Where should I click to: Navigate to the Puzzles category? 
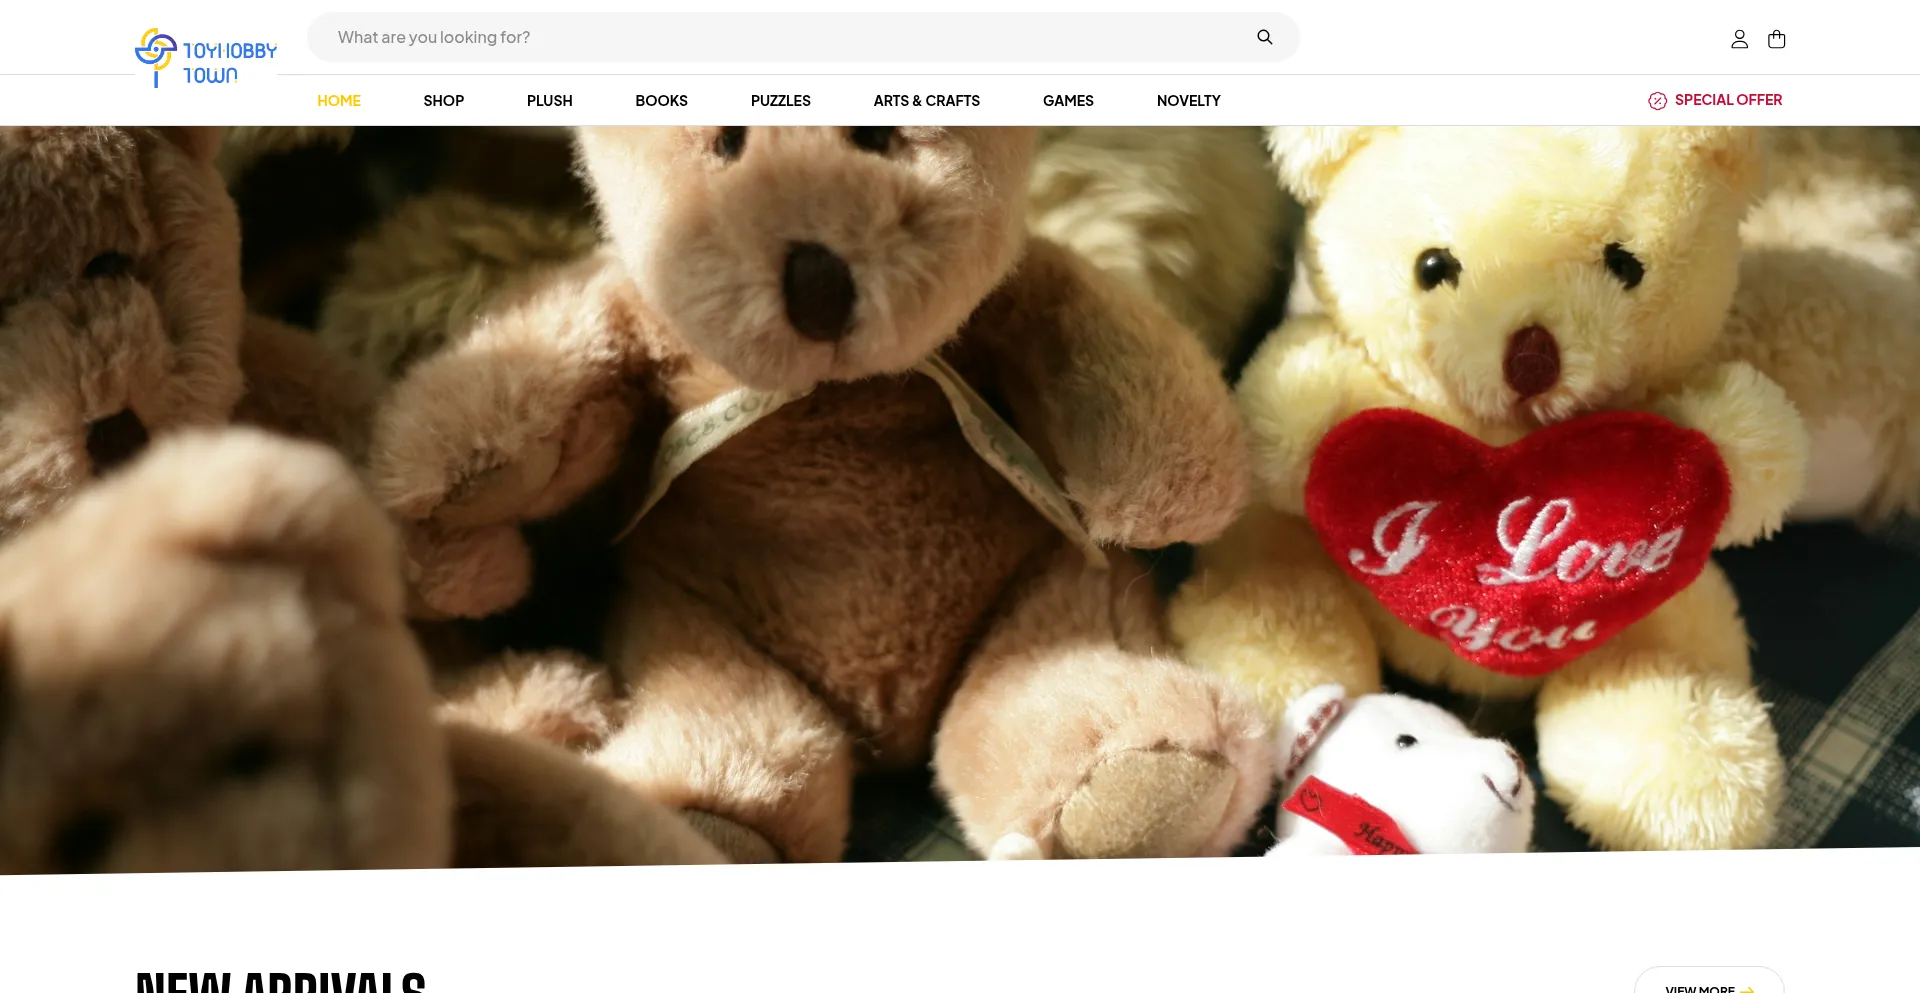tap(780, 101)
